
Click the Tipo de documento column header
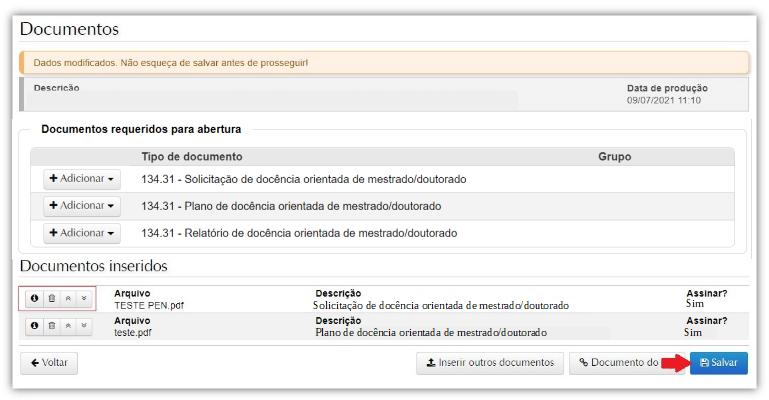coord(192,157)
